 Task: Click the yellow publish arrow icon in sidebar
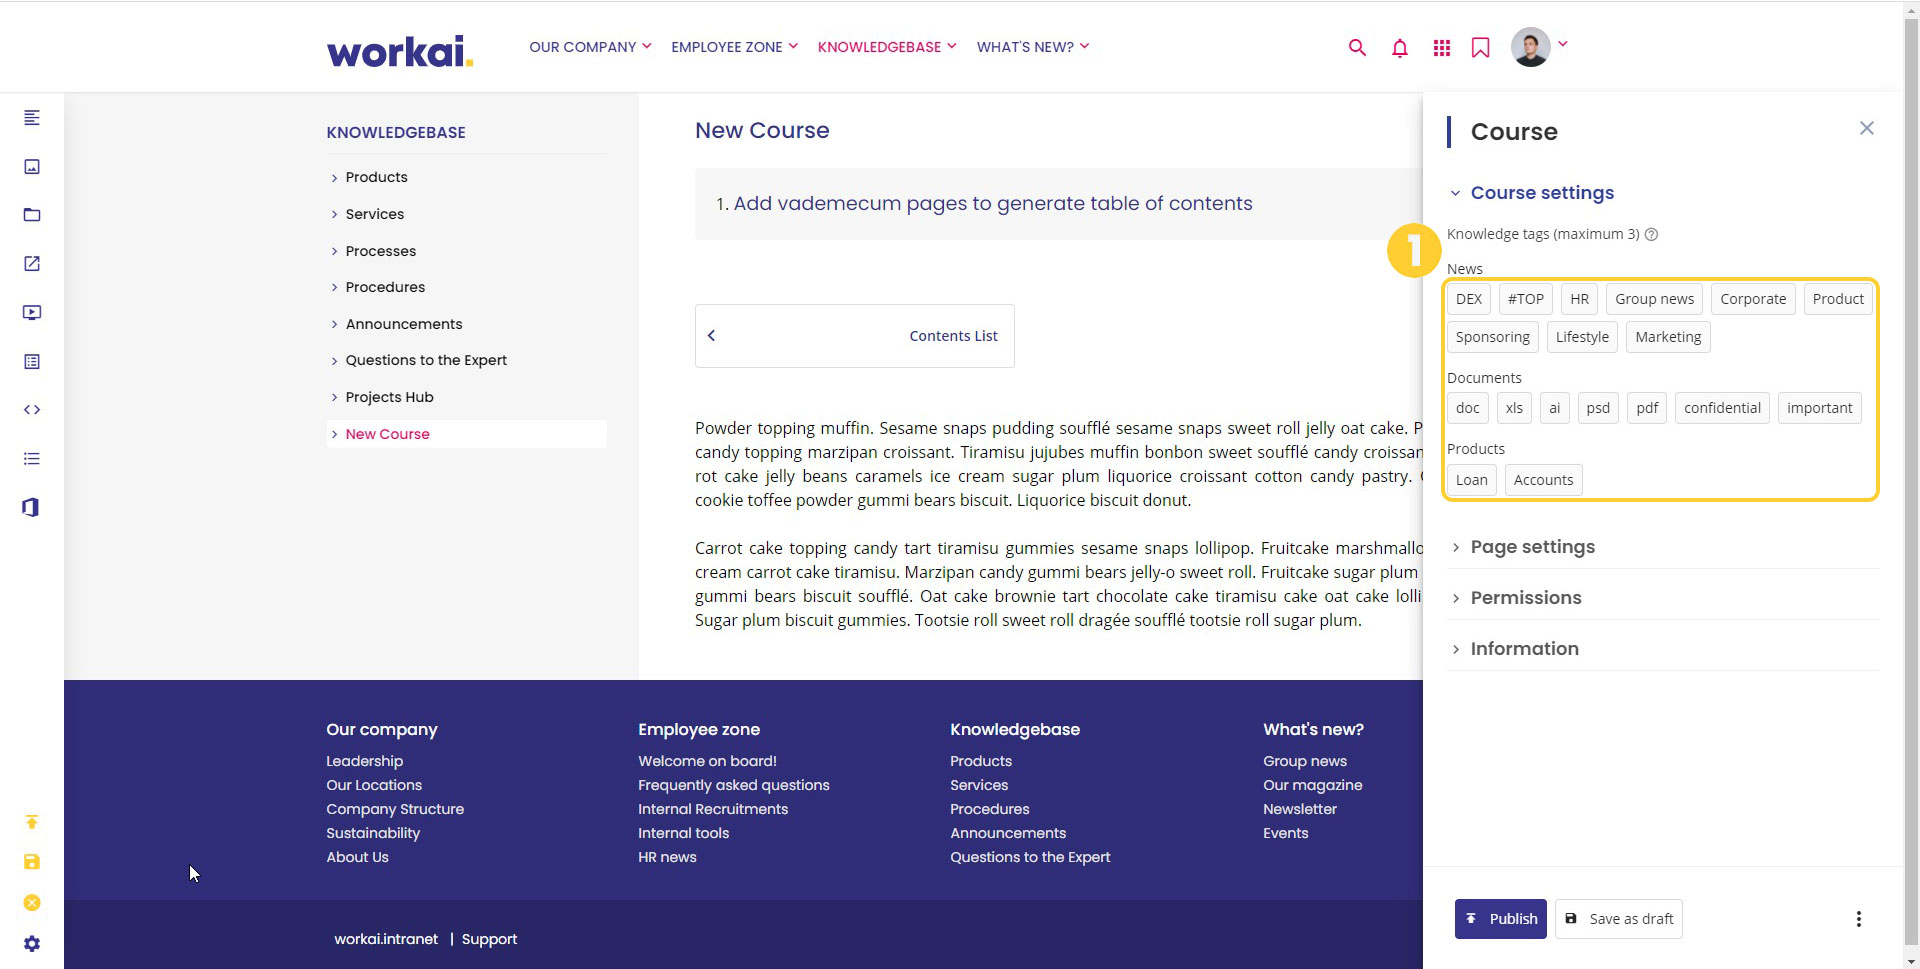click(x=32, y=822)
